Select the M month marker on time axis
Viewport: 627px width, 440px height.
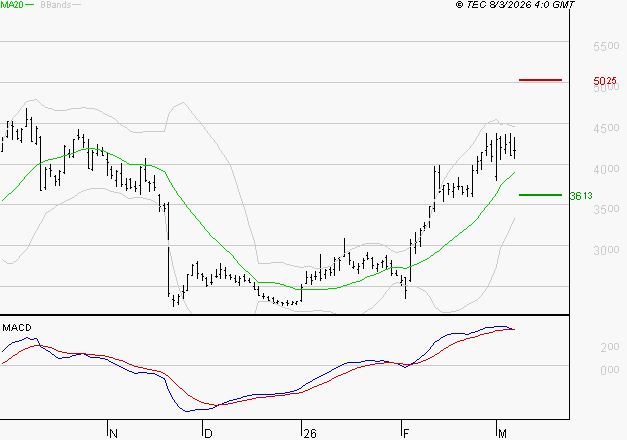coord(503,432)
